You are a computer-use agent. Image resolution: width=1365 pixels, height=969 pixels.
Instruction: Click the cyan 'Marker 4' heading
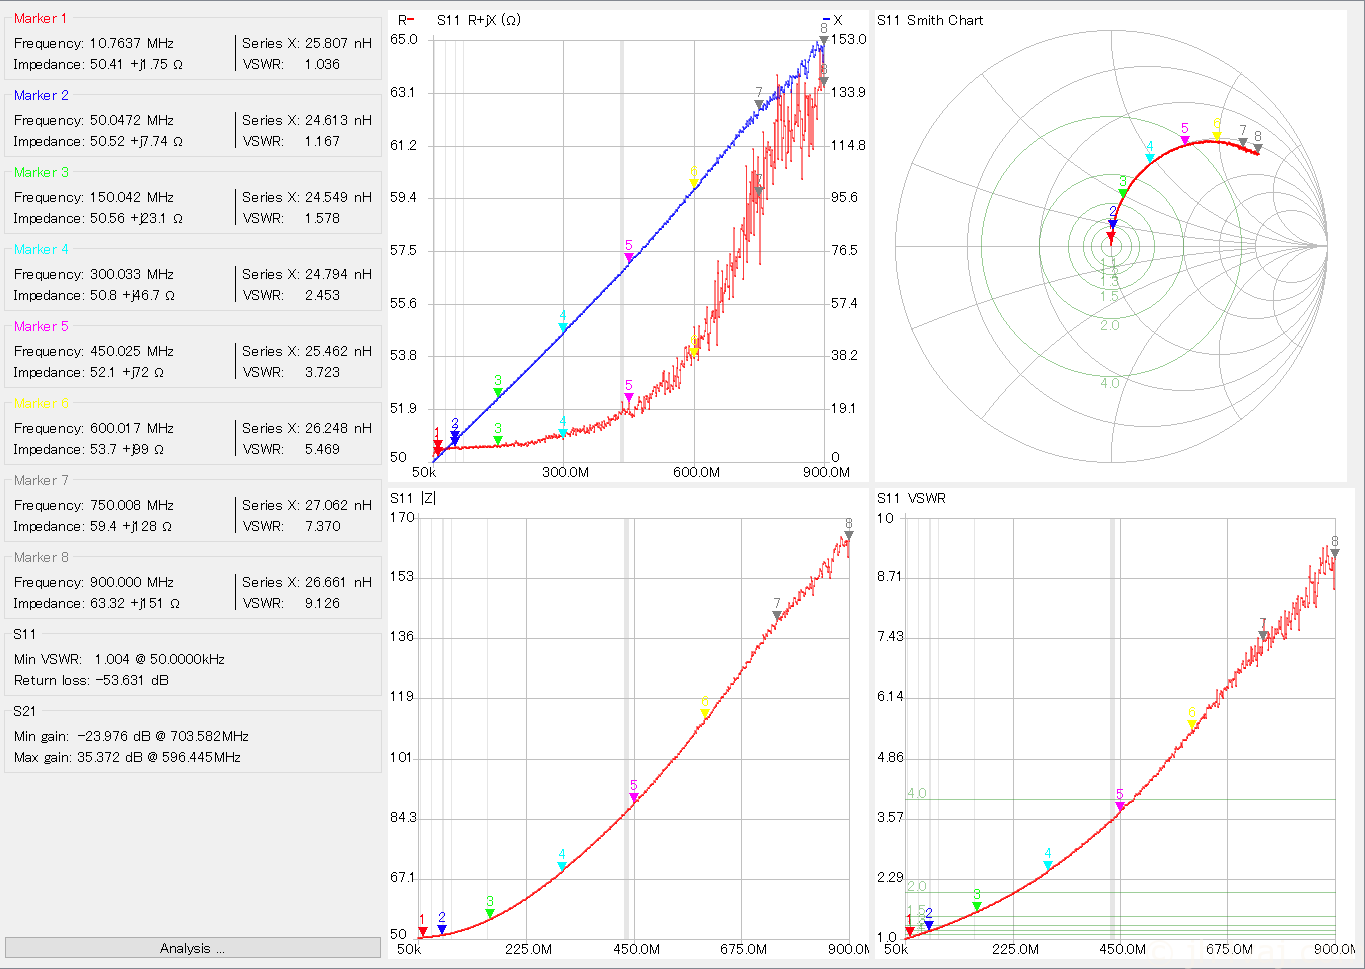42,249
